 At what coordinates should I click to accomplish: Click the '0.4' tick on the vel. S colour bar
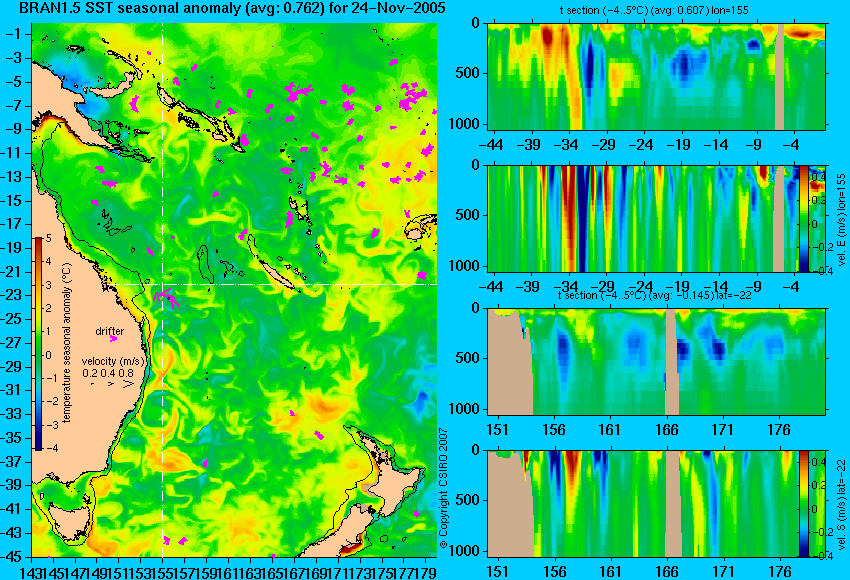coord(817,462)
